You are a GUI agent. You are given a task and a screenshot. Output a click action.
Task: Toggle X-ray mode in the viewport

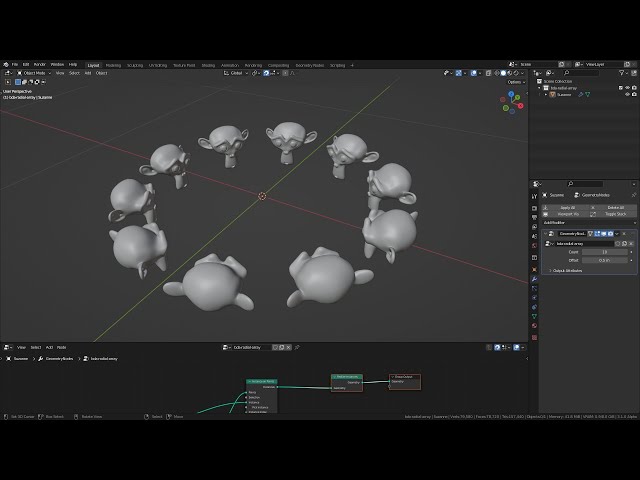pos(489,73)
